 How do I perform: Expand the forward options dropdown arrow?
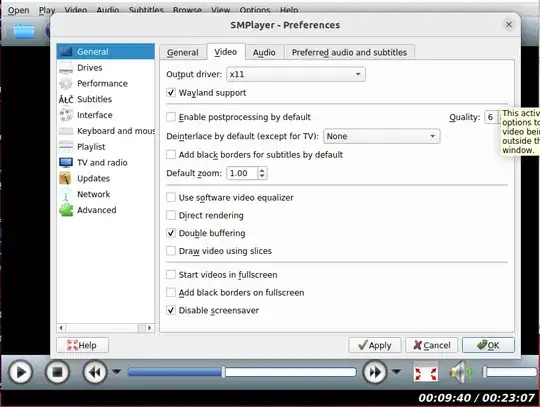click(x=396, y=372)
